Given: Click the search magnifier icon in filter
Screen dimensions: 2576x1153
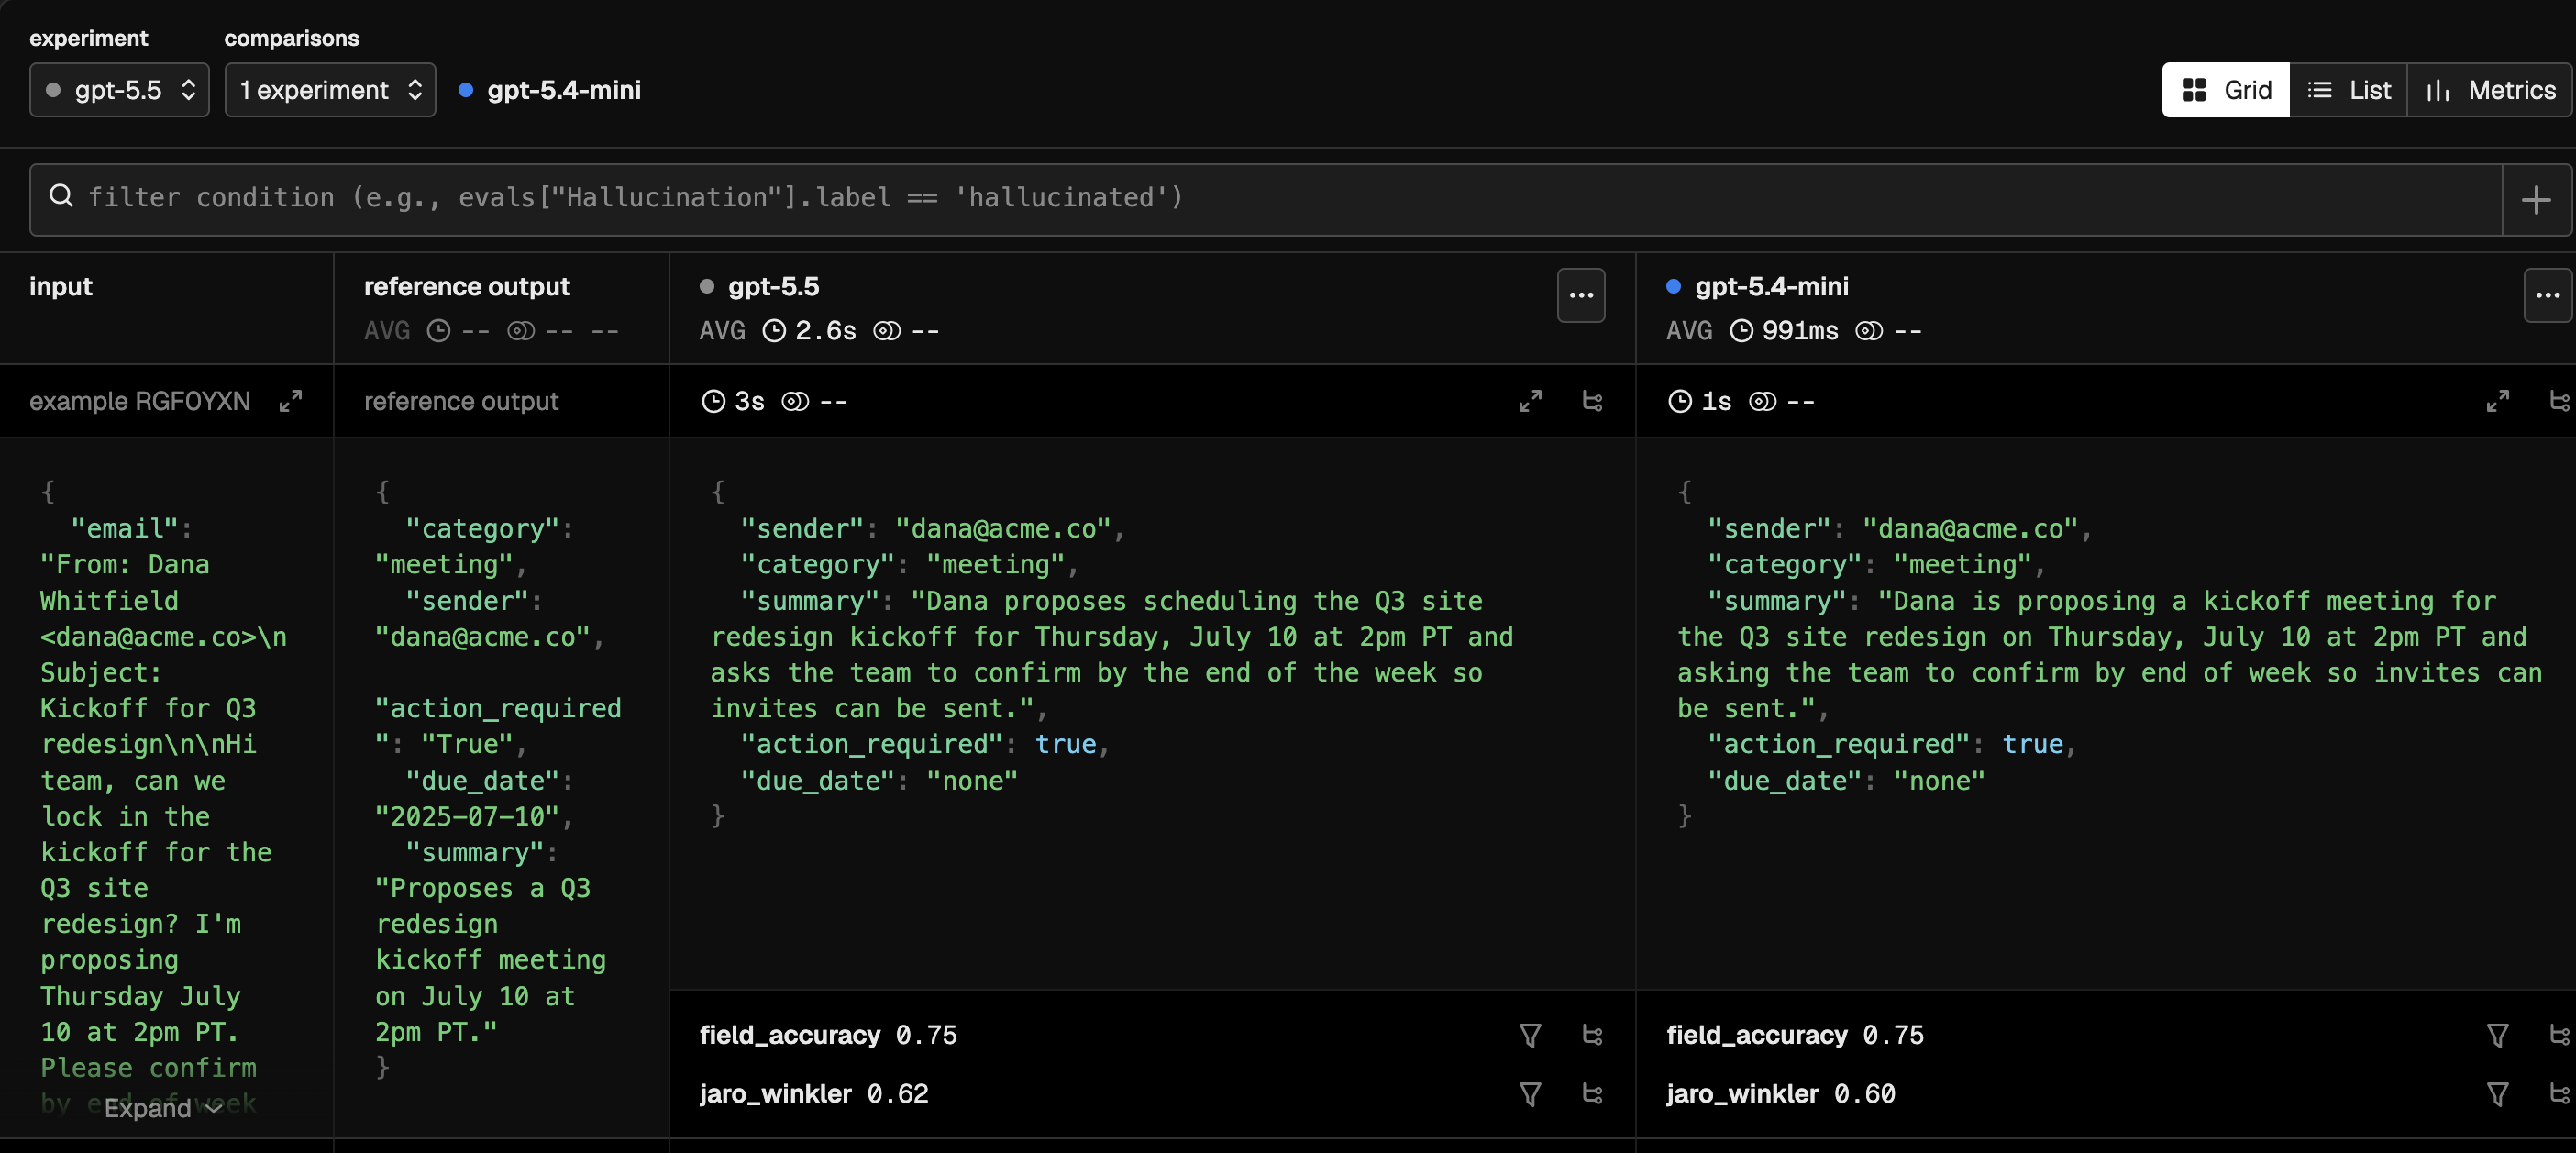Looking at the screenshot, I should [x=61, y=196].
